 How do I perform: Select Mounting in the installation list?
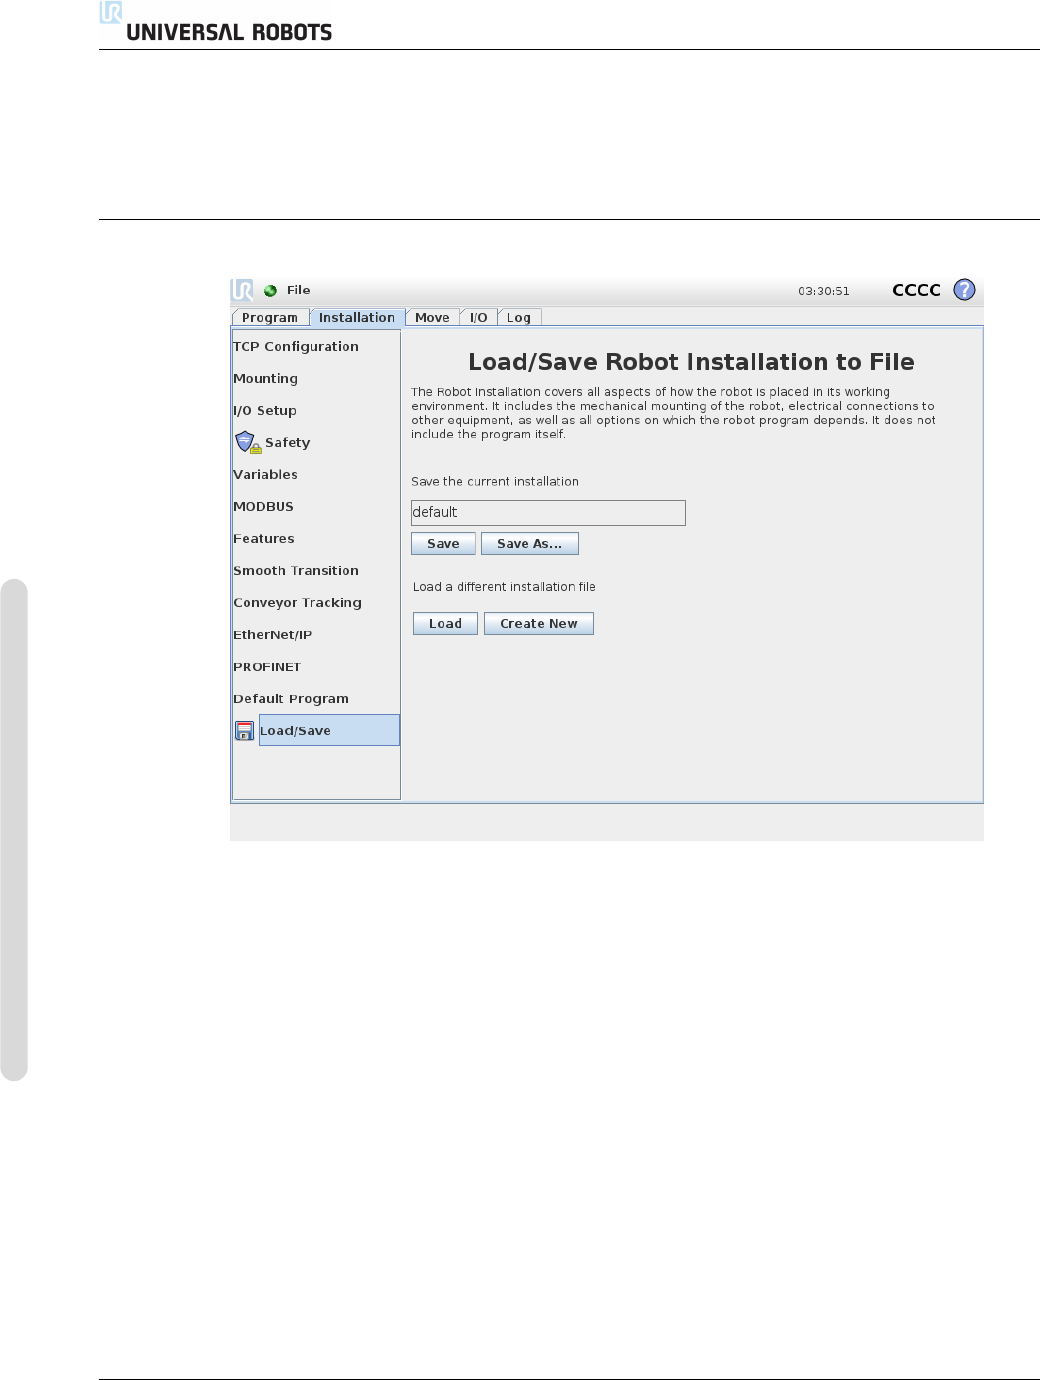[x=265, y=378]
